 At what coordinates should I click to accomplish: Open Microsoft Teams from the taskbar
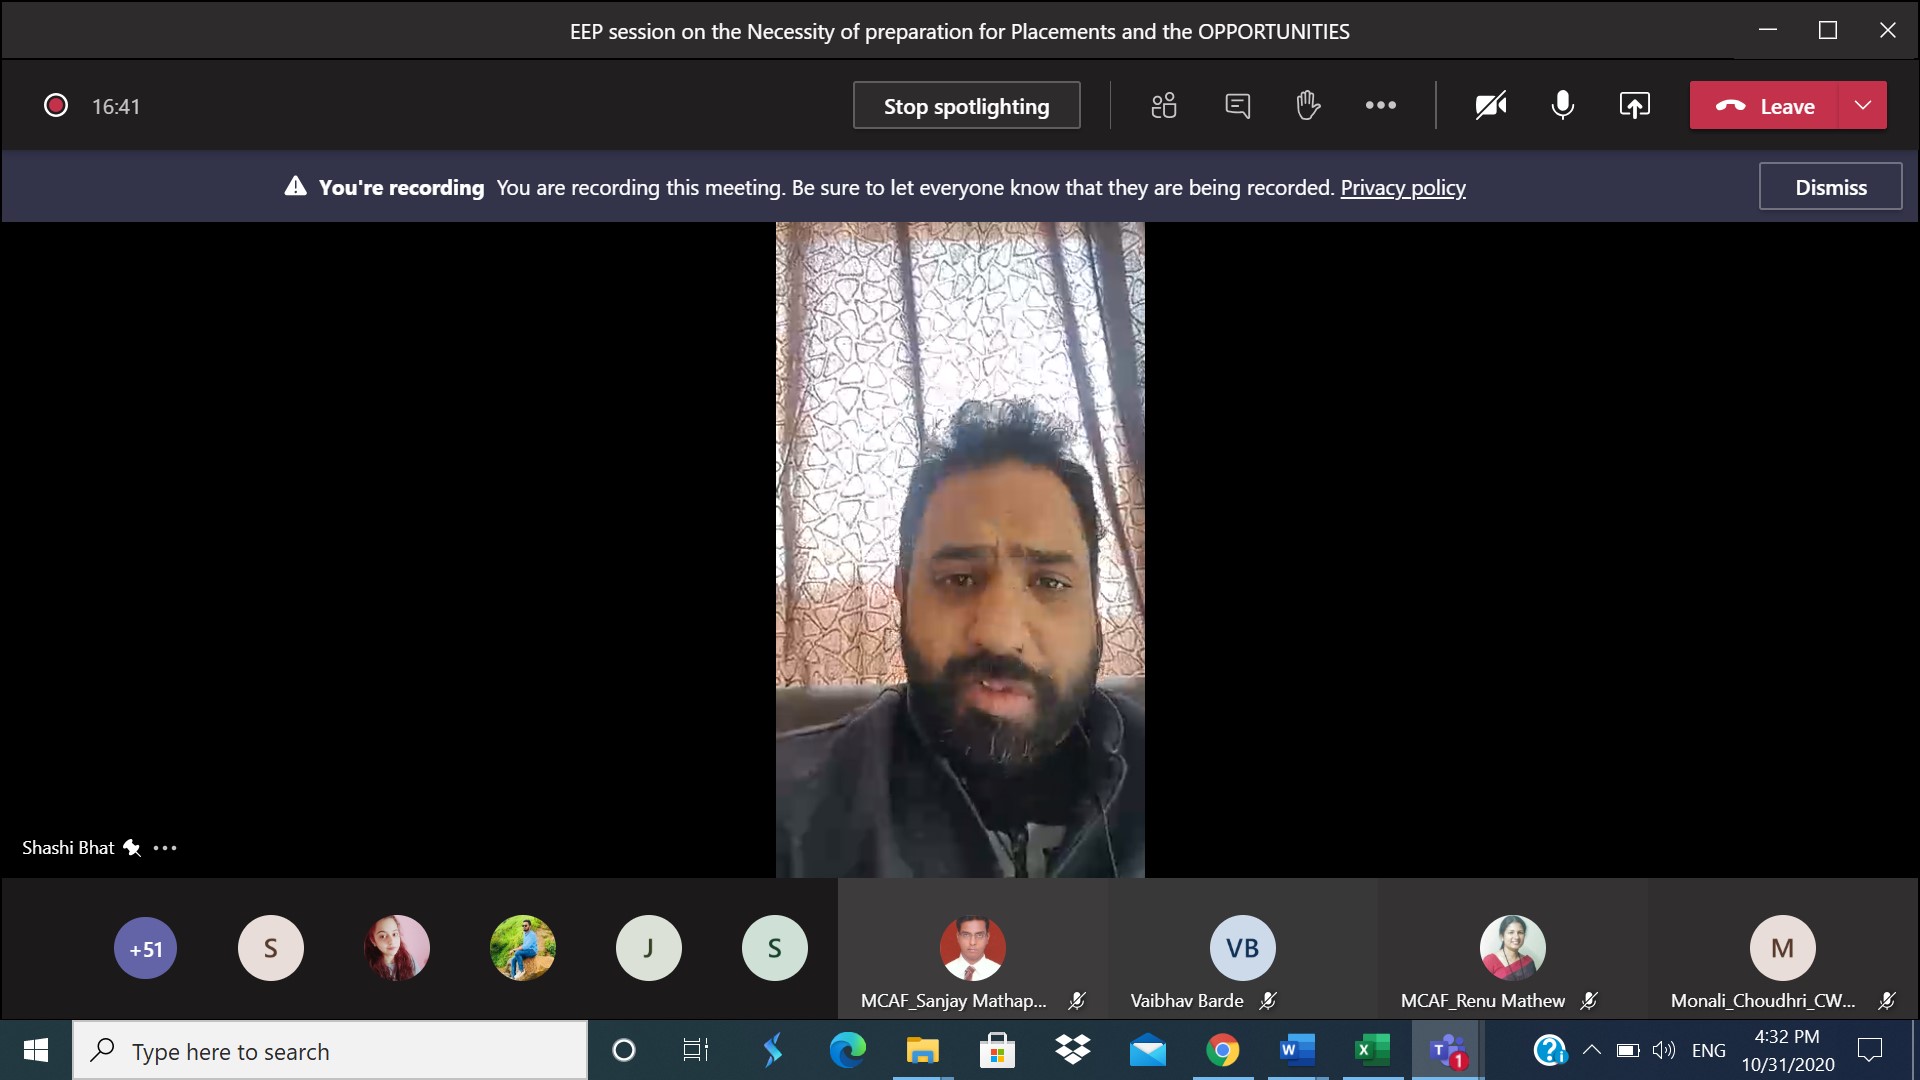pyautogui.click(x=1447, y=1051)
